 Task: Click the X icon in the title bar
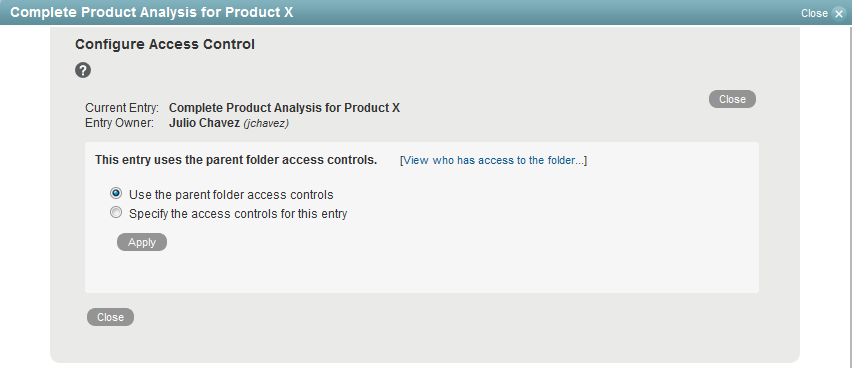(838, 14)
